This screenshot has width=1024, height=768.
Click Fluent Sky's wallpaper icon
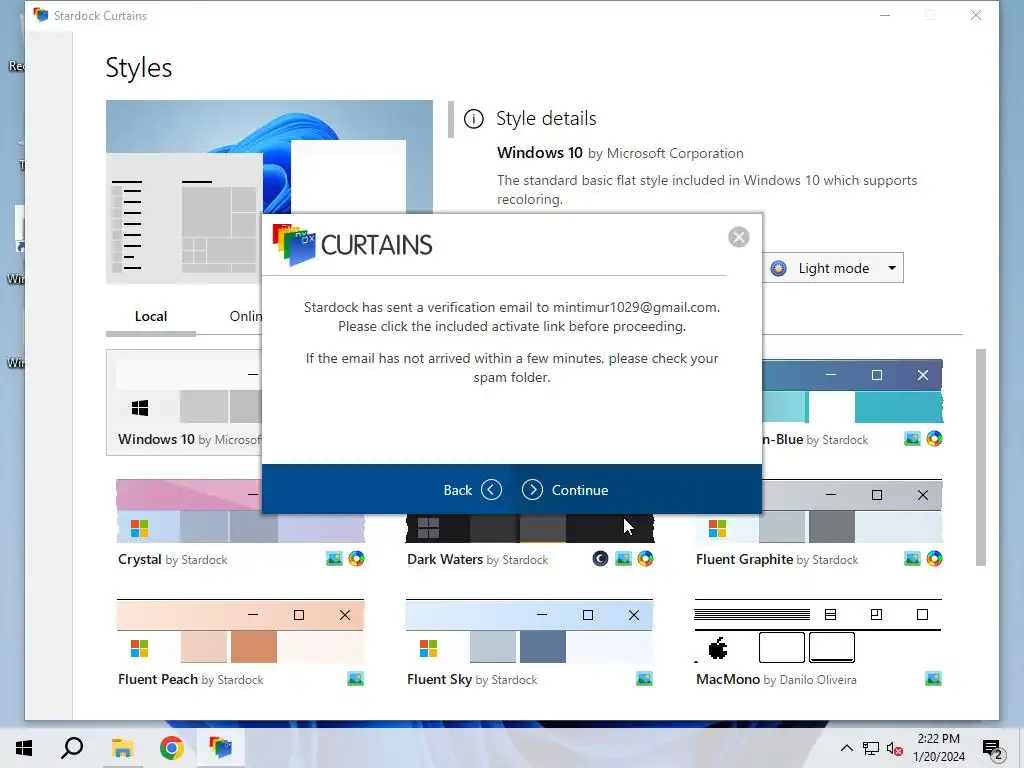645,679
